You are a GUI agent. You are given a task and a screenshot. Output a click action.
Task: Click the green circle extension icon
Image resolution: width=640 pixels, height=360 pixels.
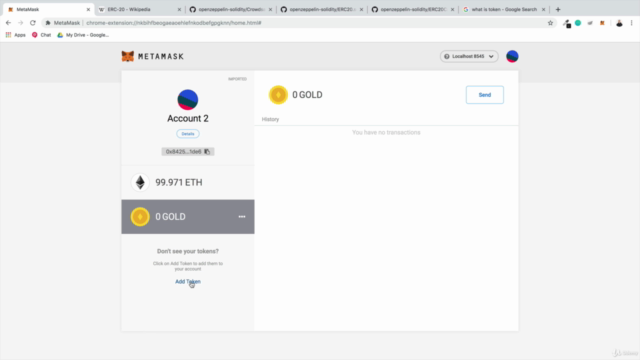click(x=578, y=23)
